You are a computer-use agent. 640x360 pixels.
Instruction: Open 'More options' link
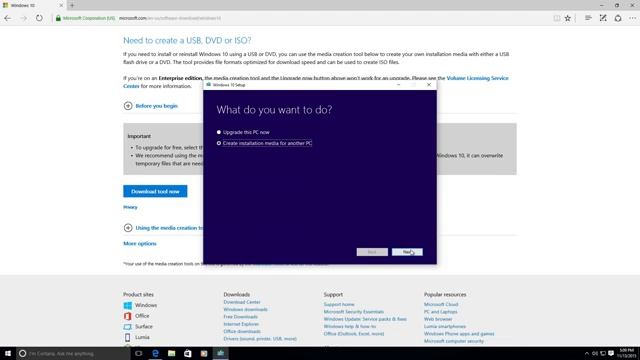[x=140, y=244]
